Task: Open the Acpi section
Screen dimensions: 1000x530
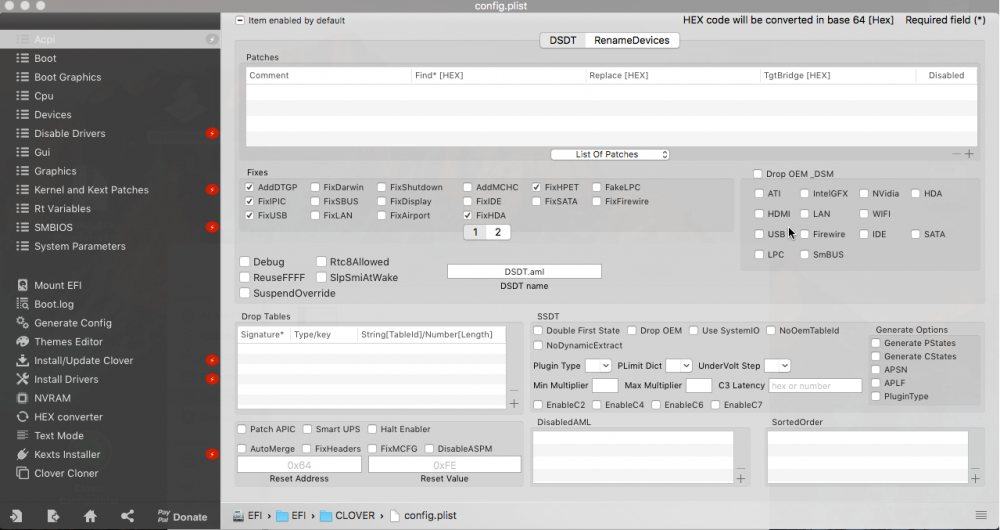Action: (110, 40)
